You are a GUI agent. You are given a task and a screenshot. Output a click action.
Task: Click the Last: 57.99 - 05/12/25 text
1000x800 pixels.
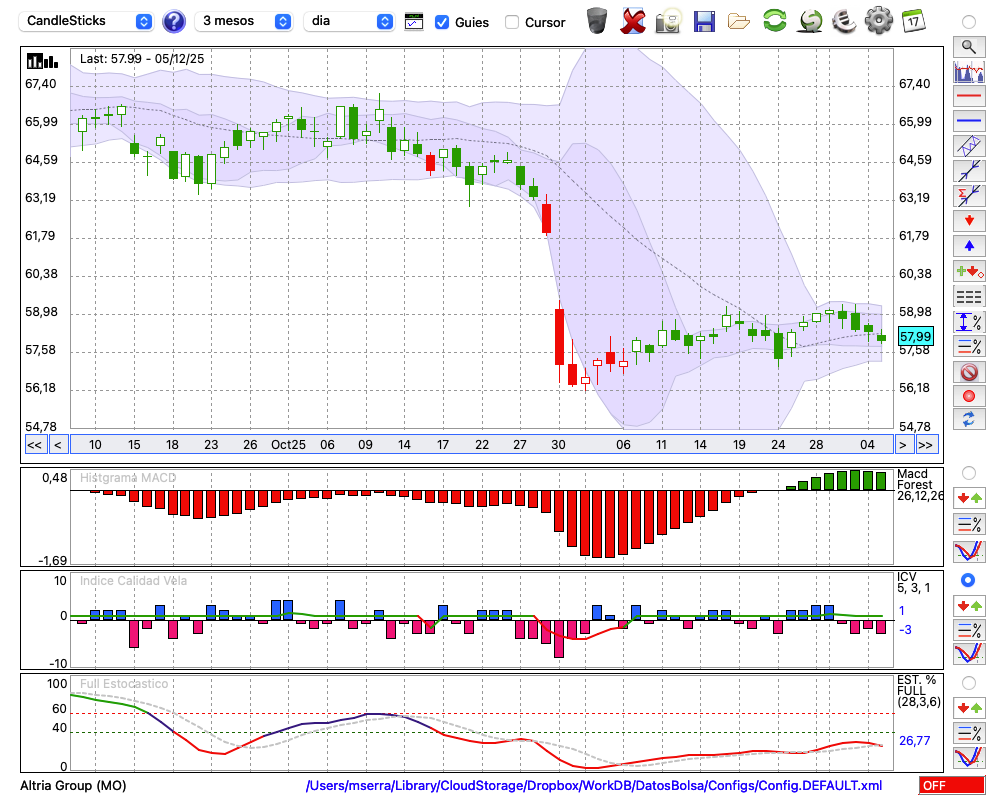(142, 59)
